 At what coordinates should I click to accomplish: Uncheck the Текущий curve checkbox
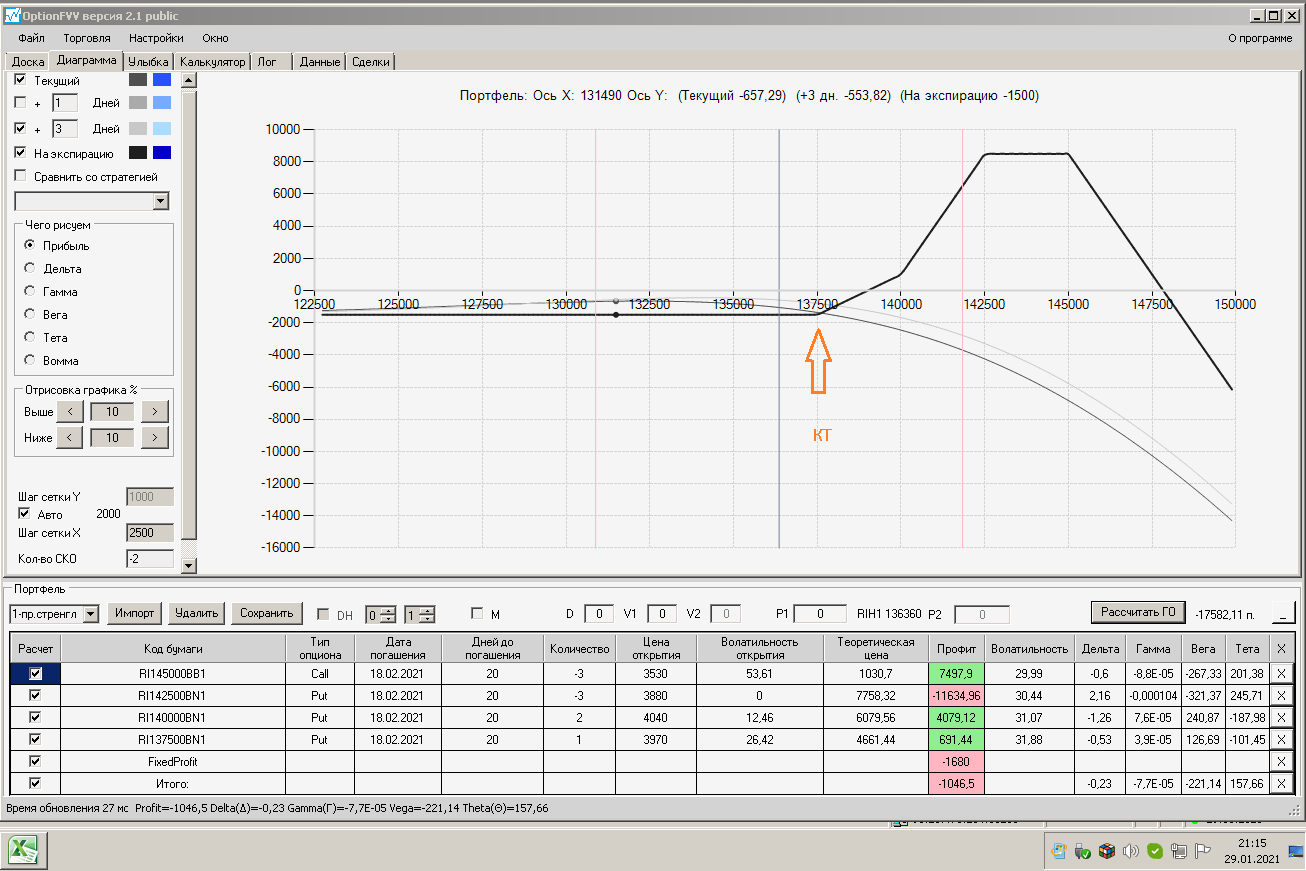click(21, 80)
